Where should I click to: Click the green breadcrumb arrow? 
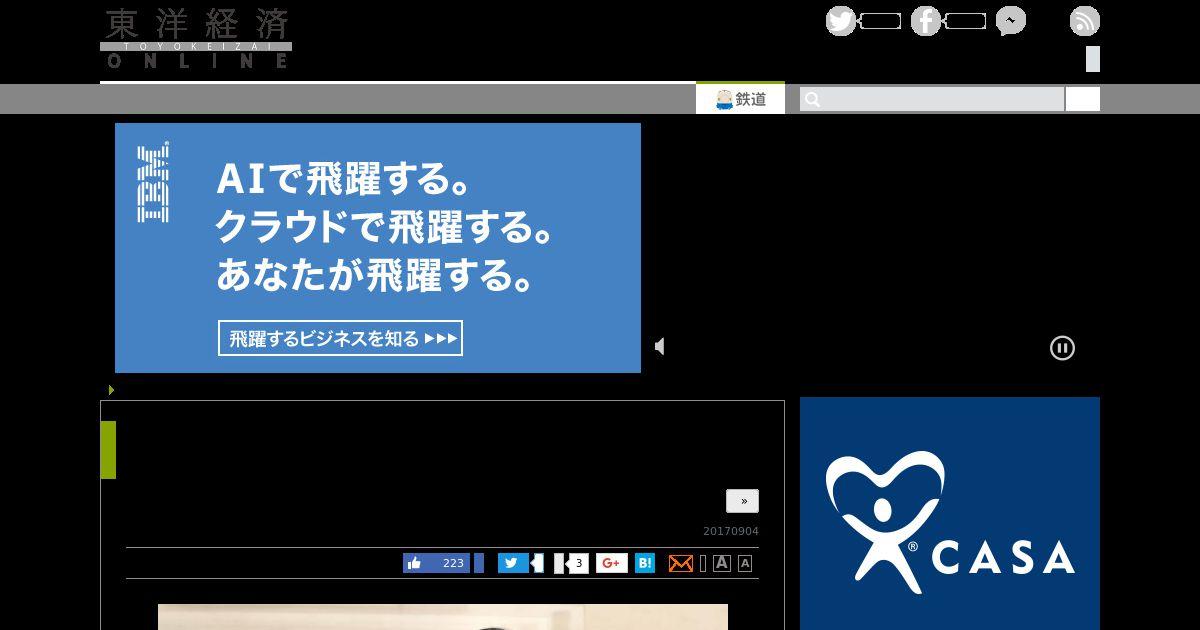[111, 390]
